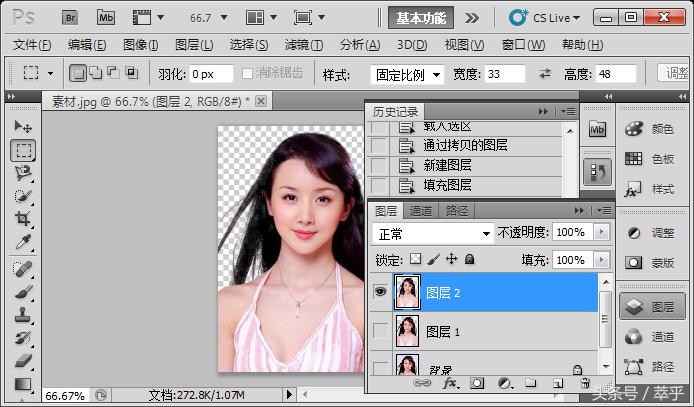Select the Quick Selection tool

[23, 196]
